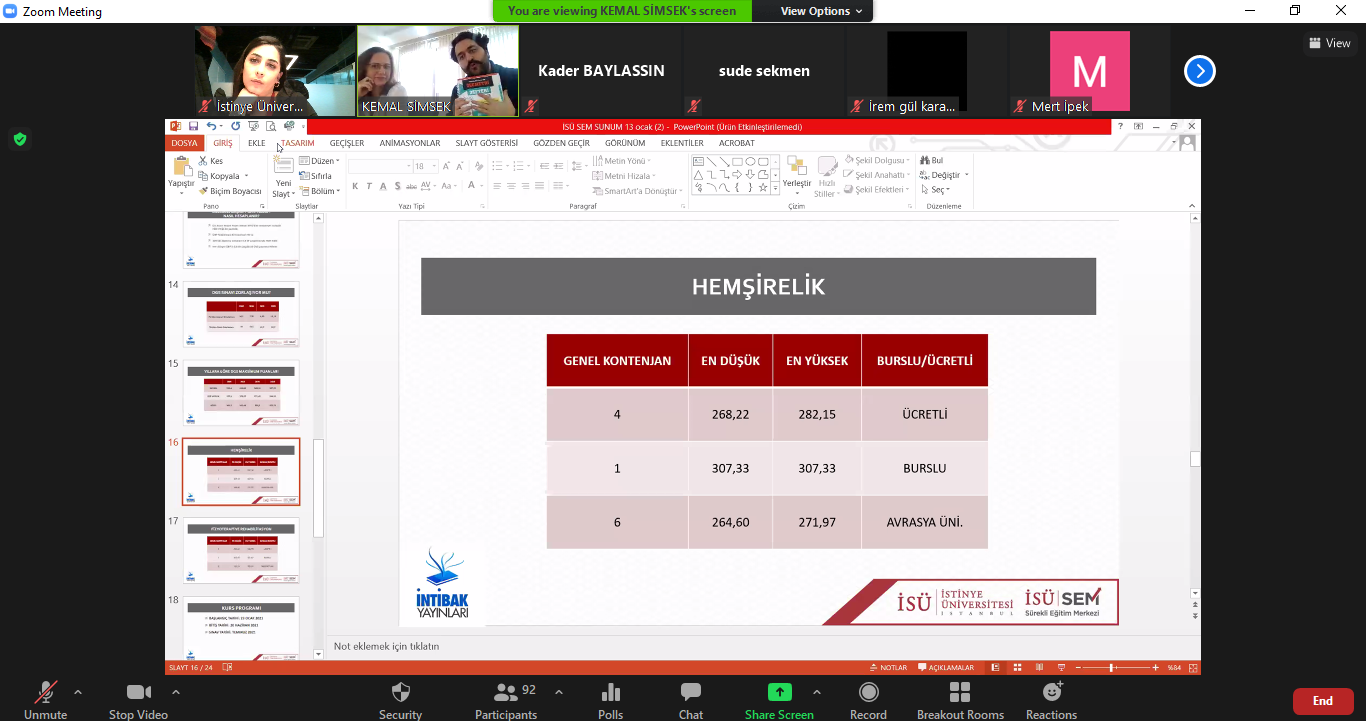Open the Polls icon
This screenshot has height=721, width=1366.
(610, 693)
